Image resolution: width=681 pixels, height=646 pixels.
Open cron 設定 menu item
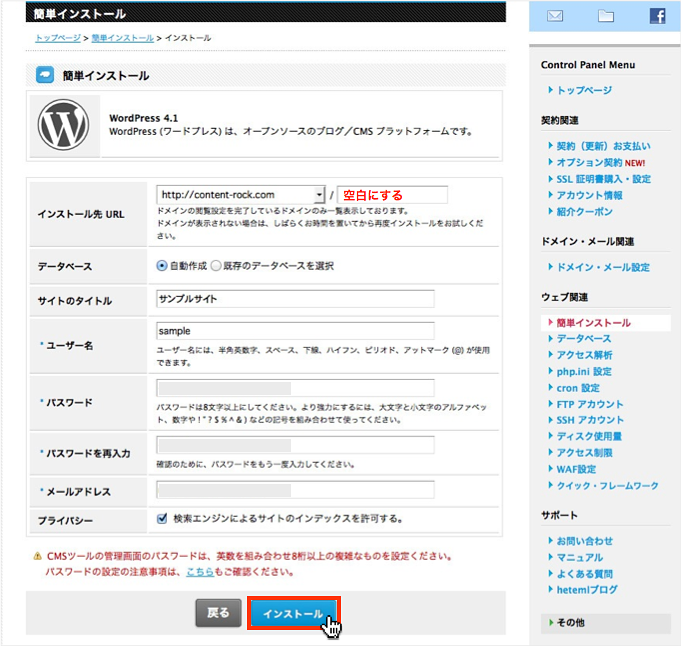pos(578,388)
